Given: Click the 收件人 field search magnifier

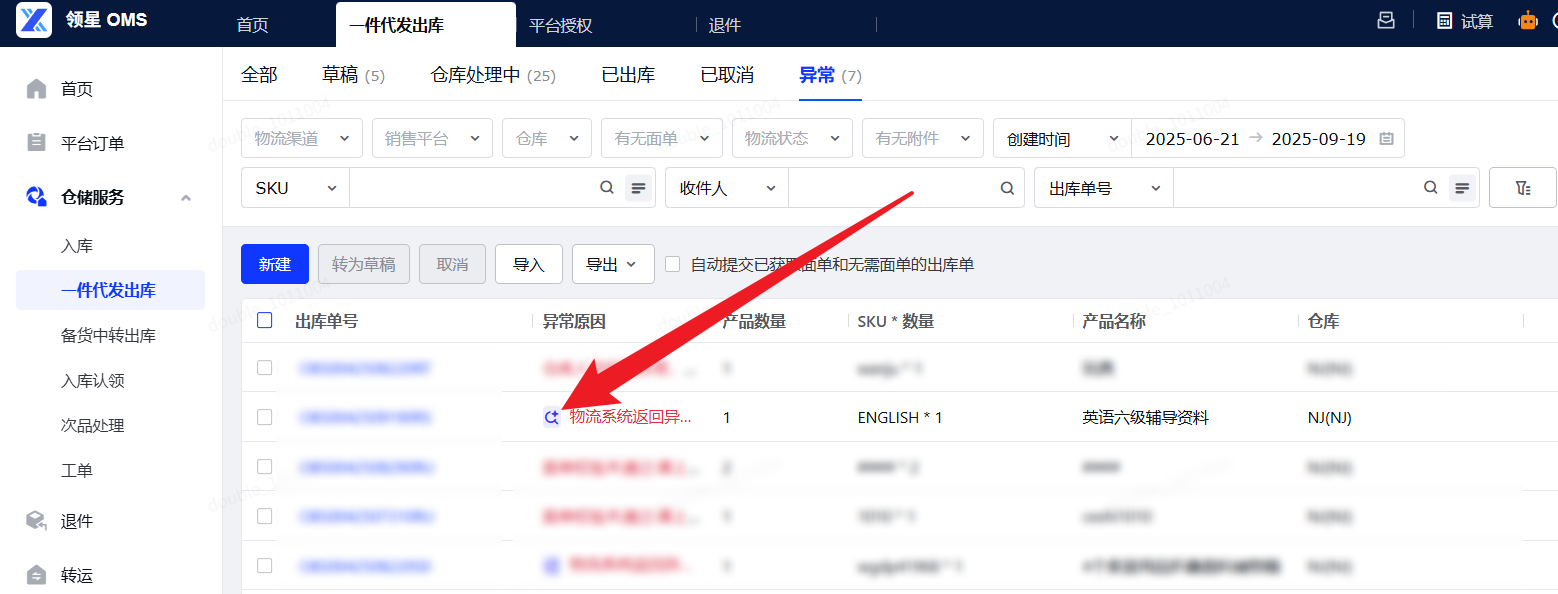Looking at the screenshot, I should 1008,188.
